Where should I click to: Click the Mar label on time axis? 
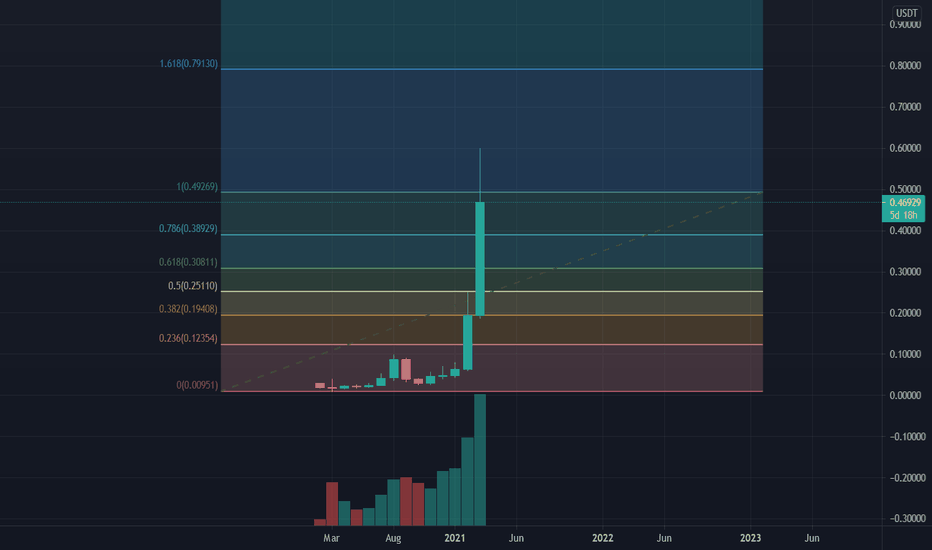(331, 538)
